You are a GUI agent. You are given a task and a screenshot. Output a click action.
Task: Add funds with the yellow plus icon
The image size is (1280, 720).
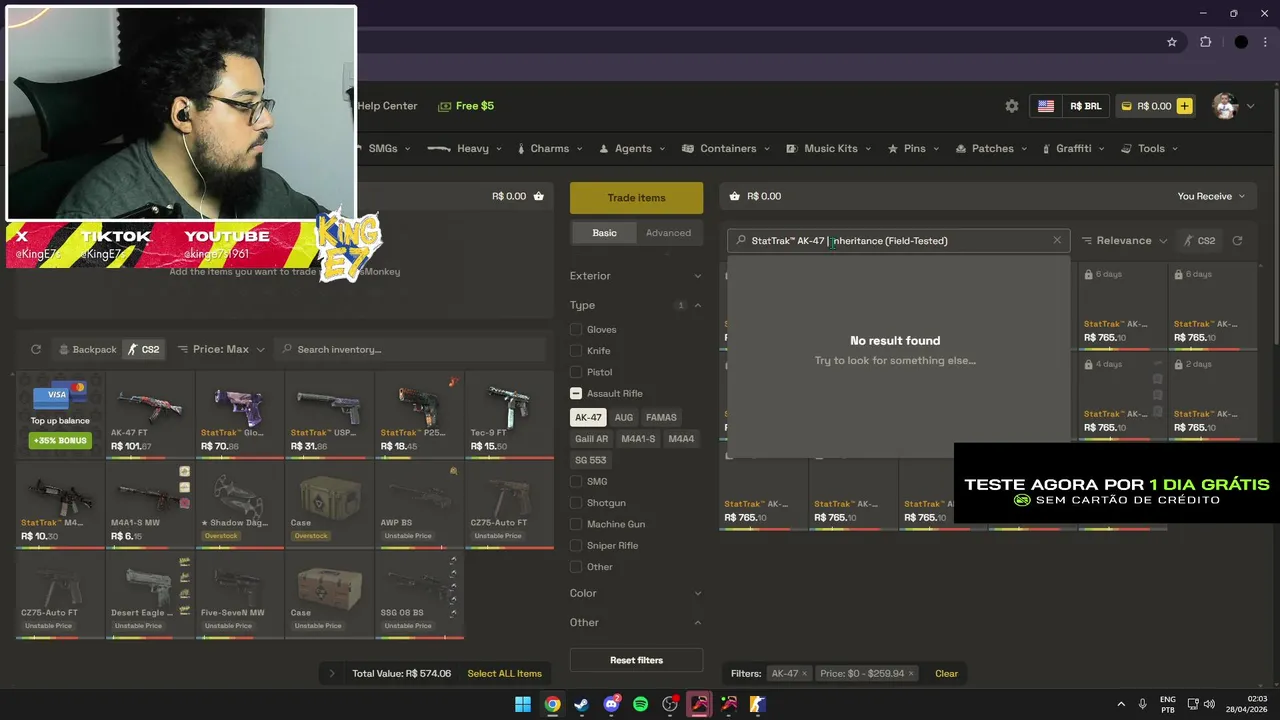click(1185, 106)
